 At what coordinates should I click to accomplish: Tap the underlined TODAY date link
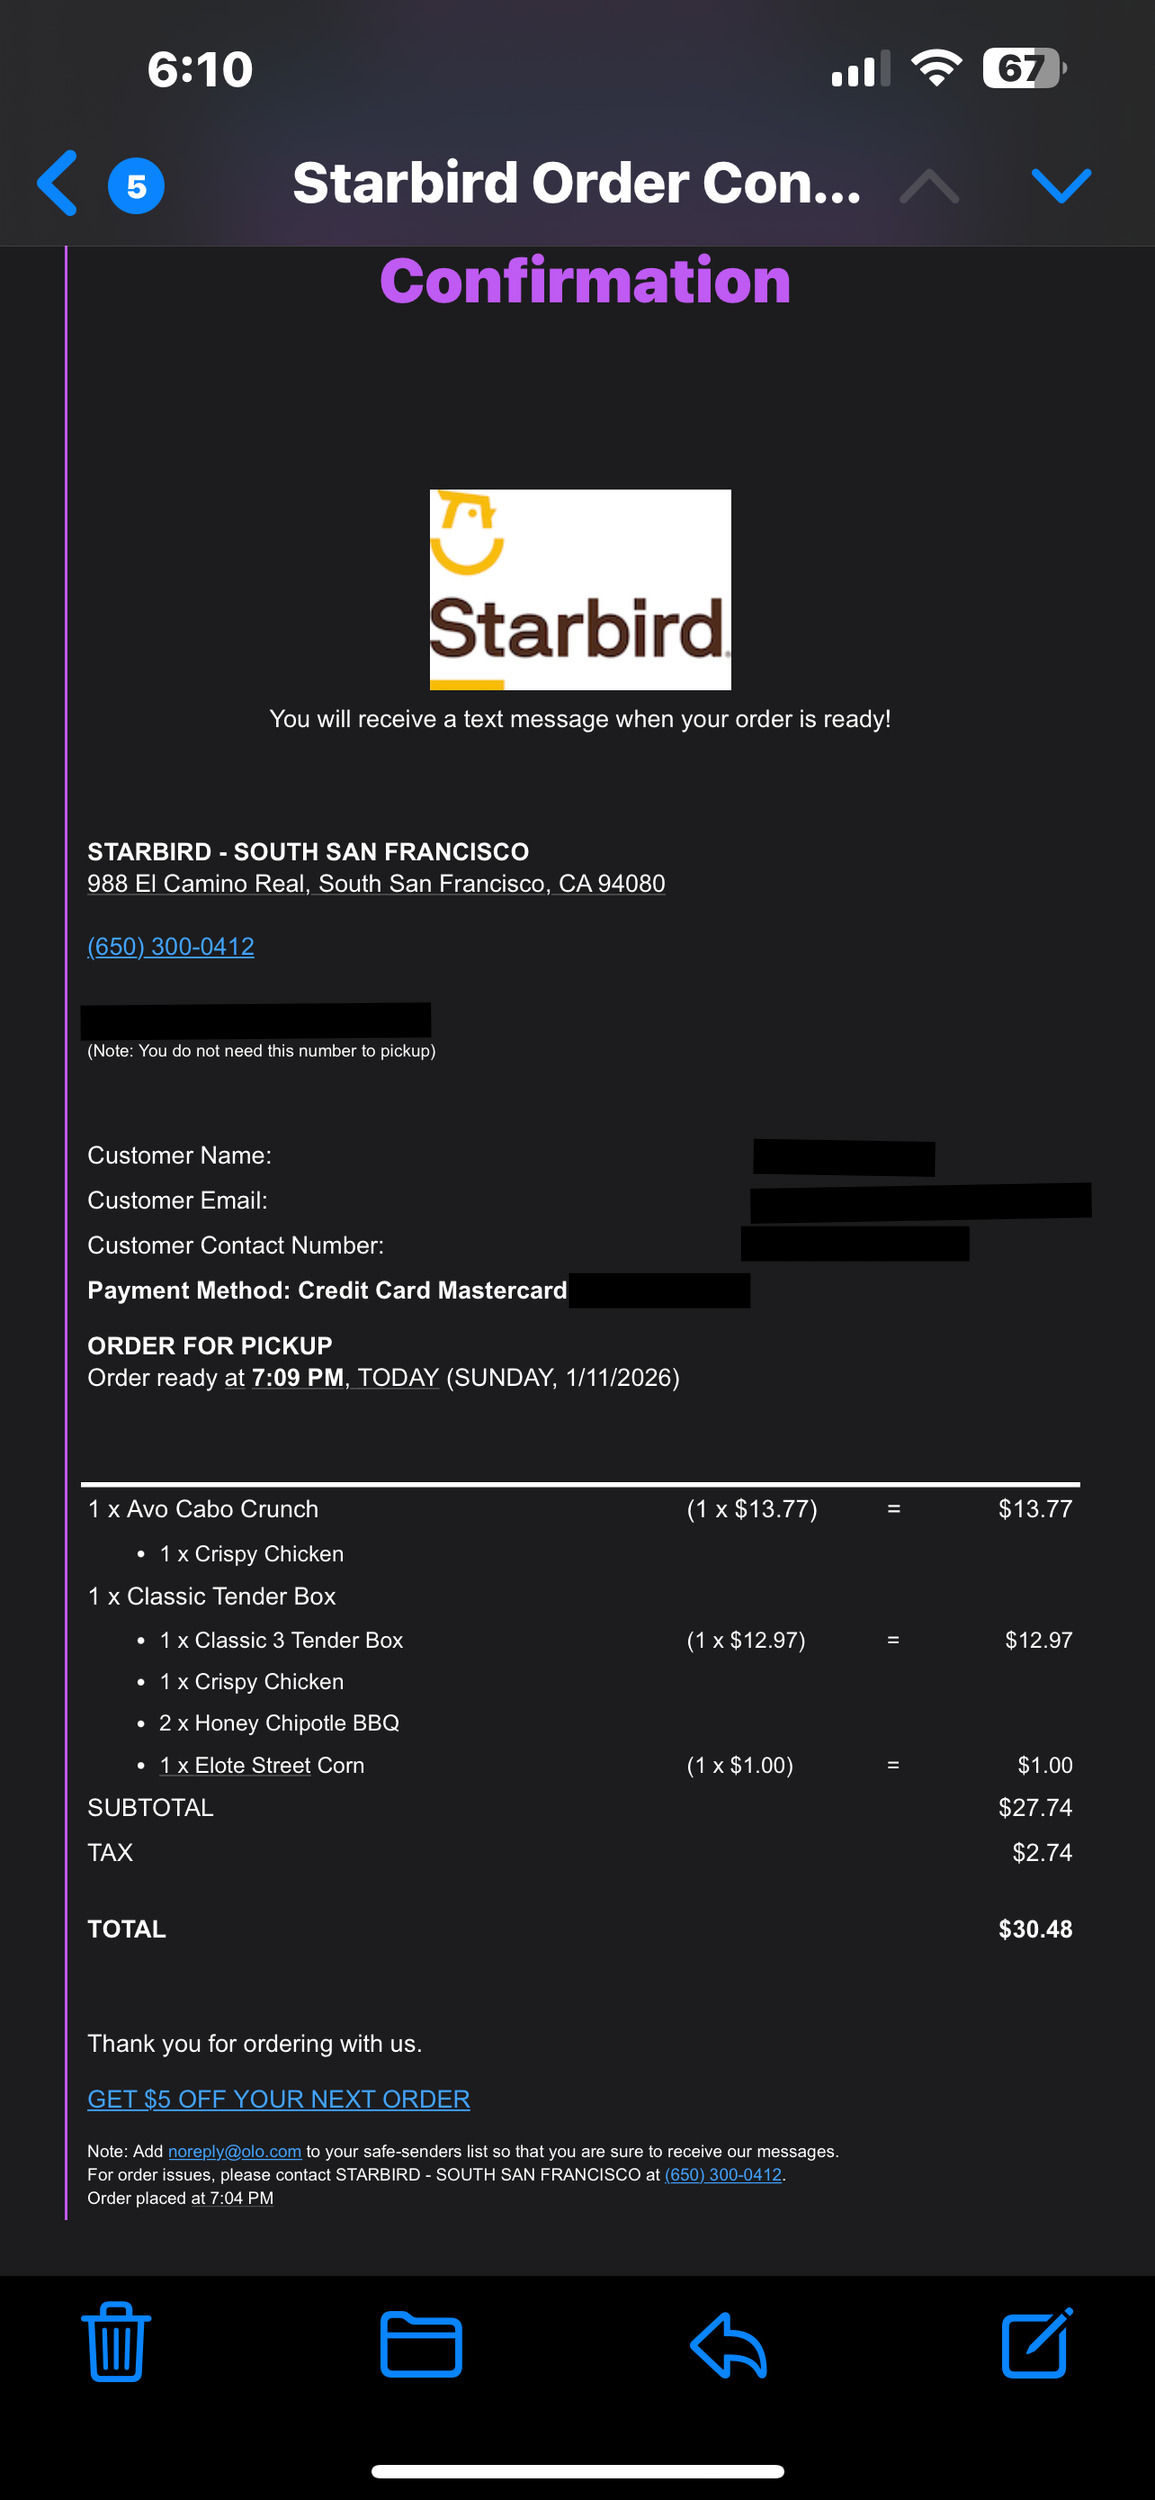(398, 1378)
